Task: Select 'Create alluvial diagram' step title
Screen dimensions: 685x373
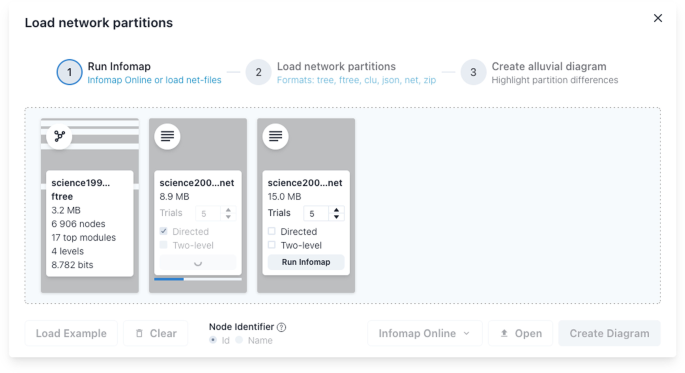Action: [x=549, y=66]
